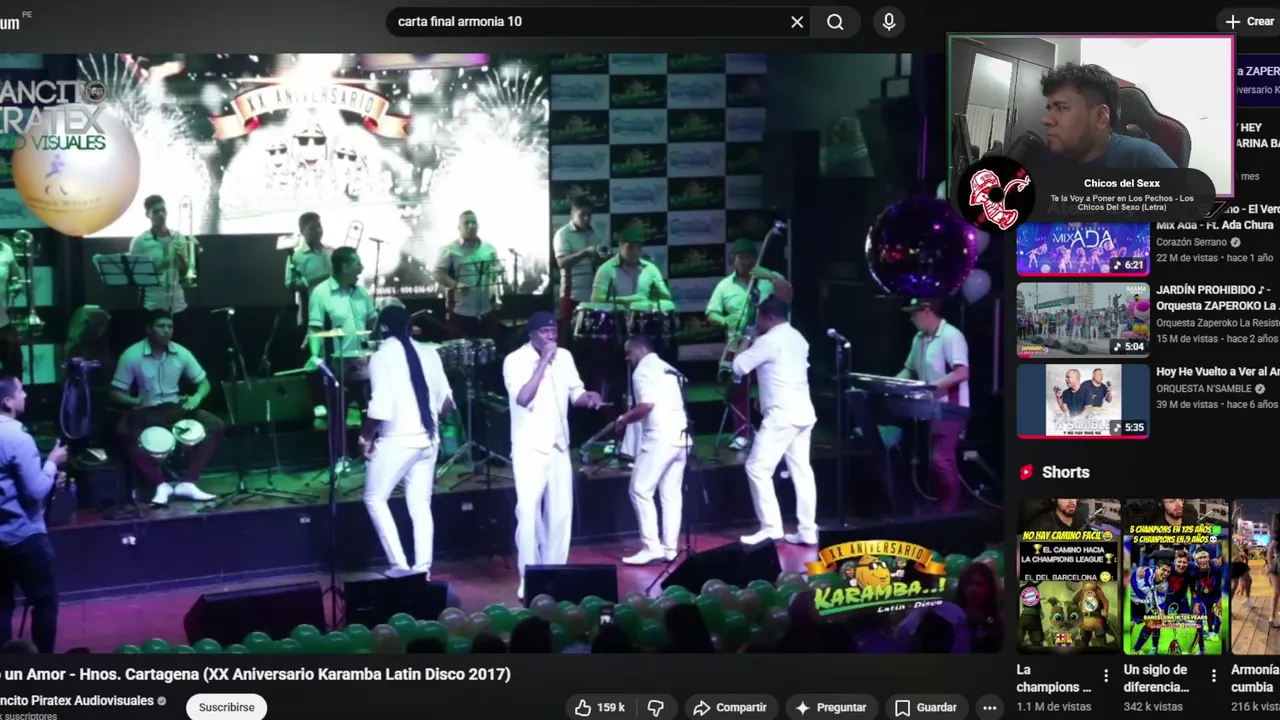Open 'Hoy He Vuelto a Ver al Amor' title
Image resolution: width=1280 pixels, height=720 pixels.
pos(1217,372)
